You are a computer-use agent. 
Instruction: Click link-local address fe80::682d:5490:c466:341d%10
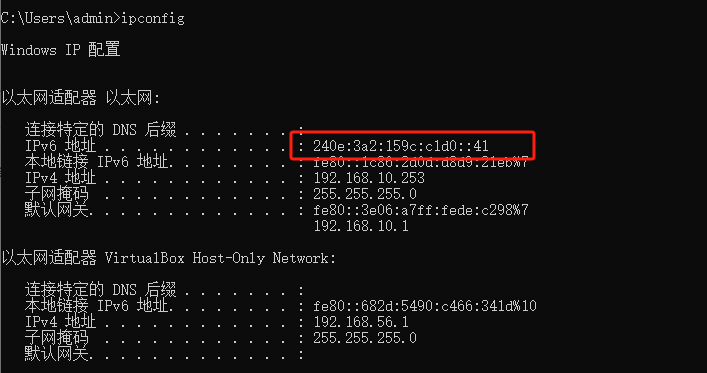(x=425, y=306)
